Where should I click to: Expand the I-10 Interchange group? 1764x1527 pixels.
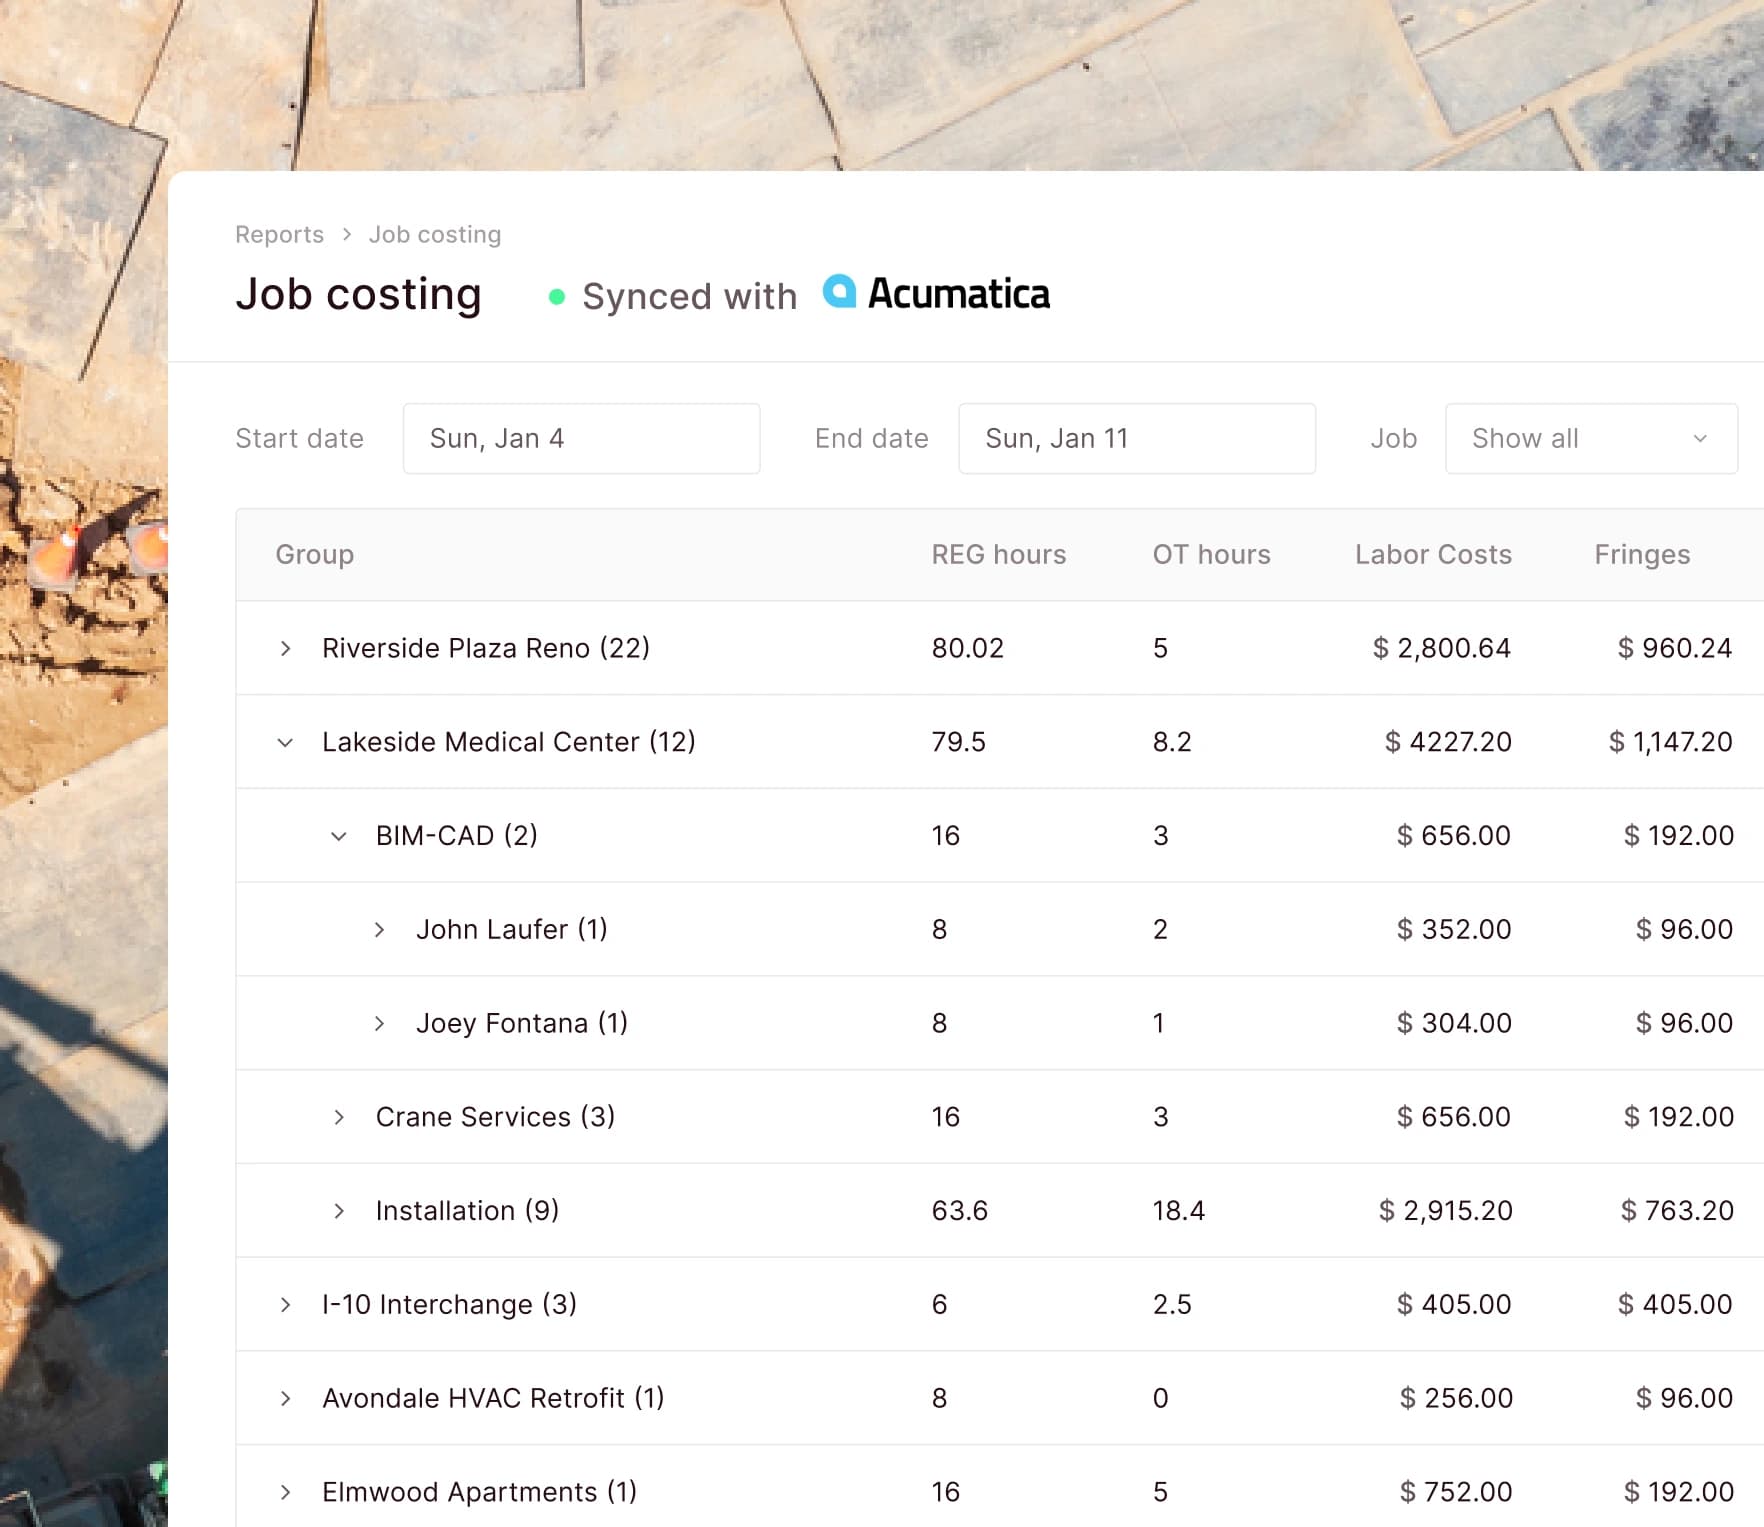point(286,1304)
